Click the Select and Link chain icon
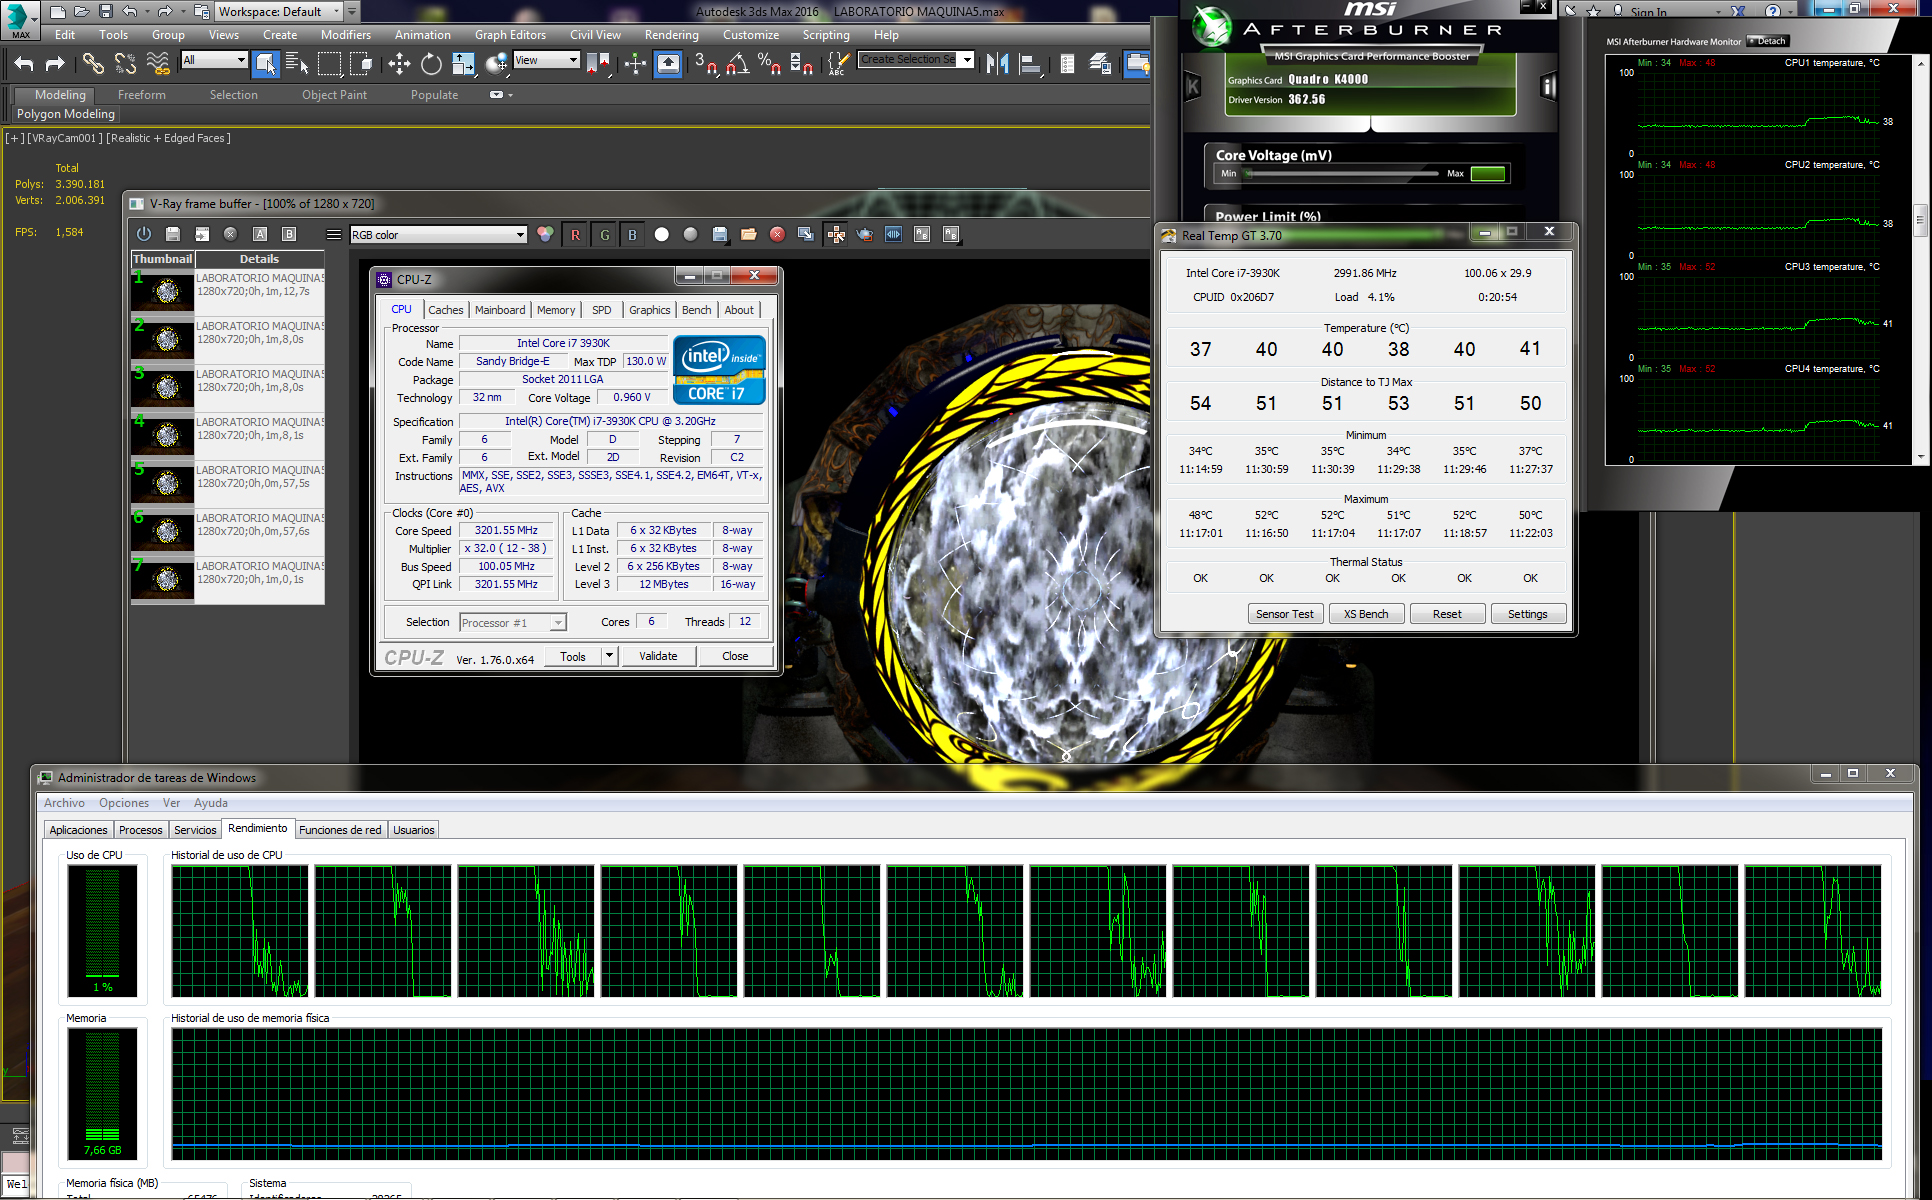This screenshot has width=1932, height=1200. (x=93, y=64)
